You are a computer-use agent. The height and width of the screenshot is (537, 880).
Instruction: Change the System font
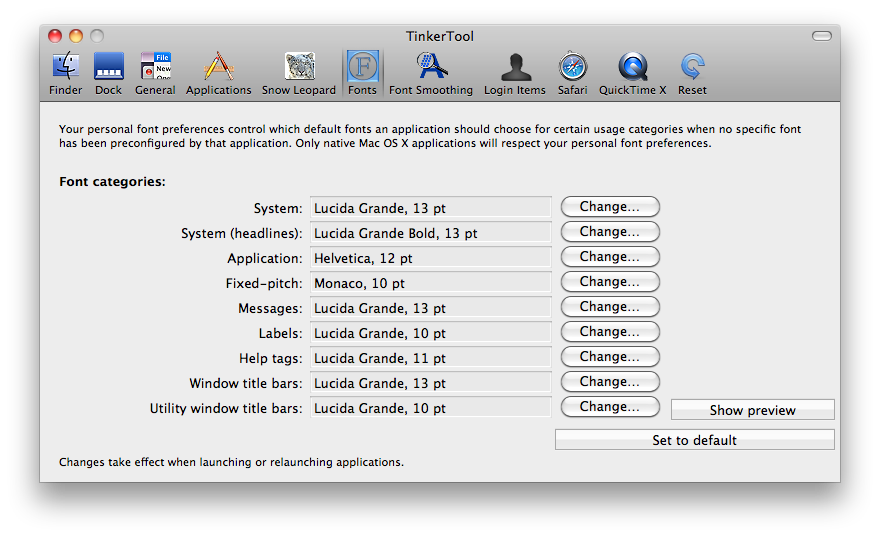(610, 206)
